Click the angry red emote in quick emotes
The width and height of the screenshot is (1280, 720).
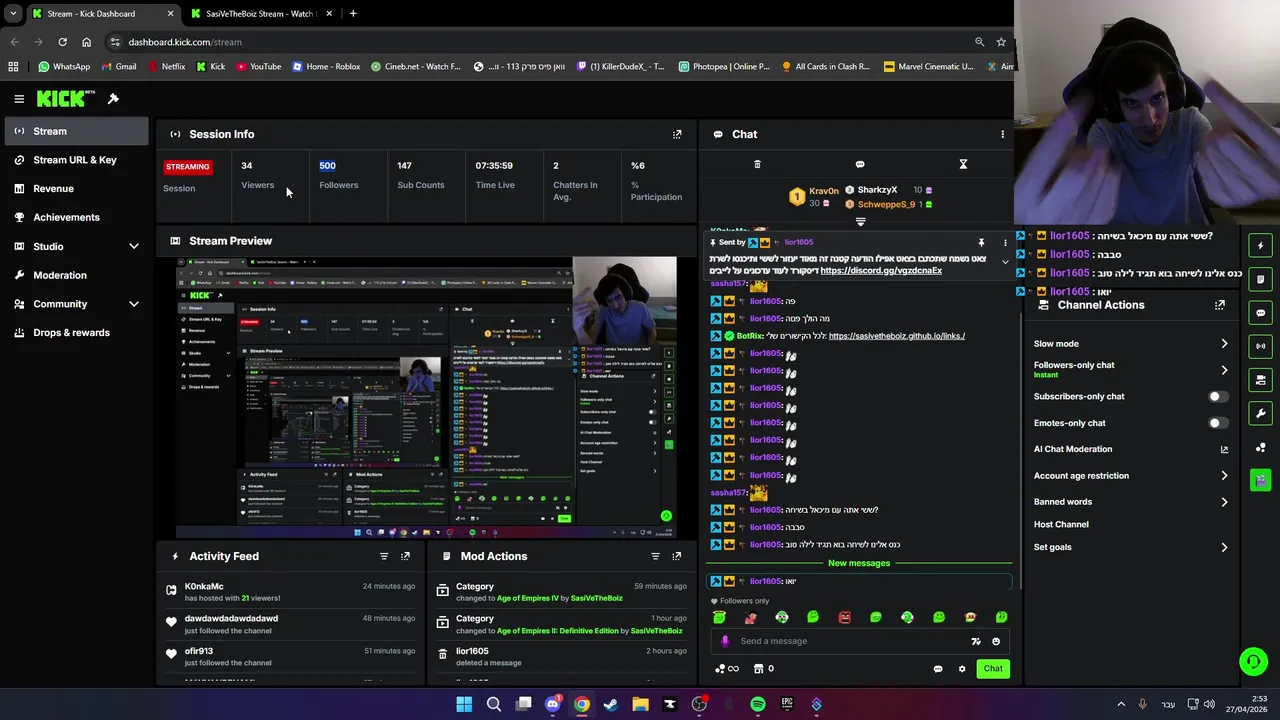[844, 617]
